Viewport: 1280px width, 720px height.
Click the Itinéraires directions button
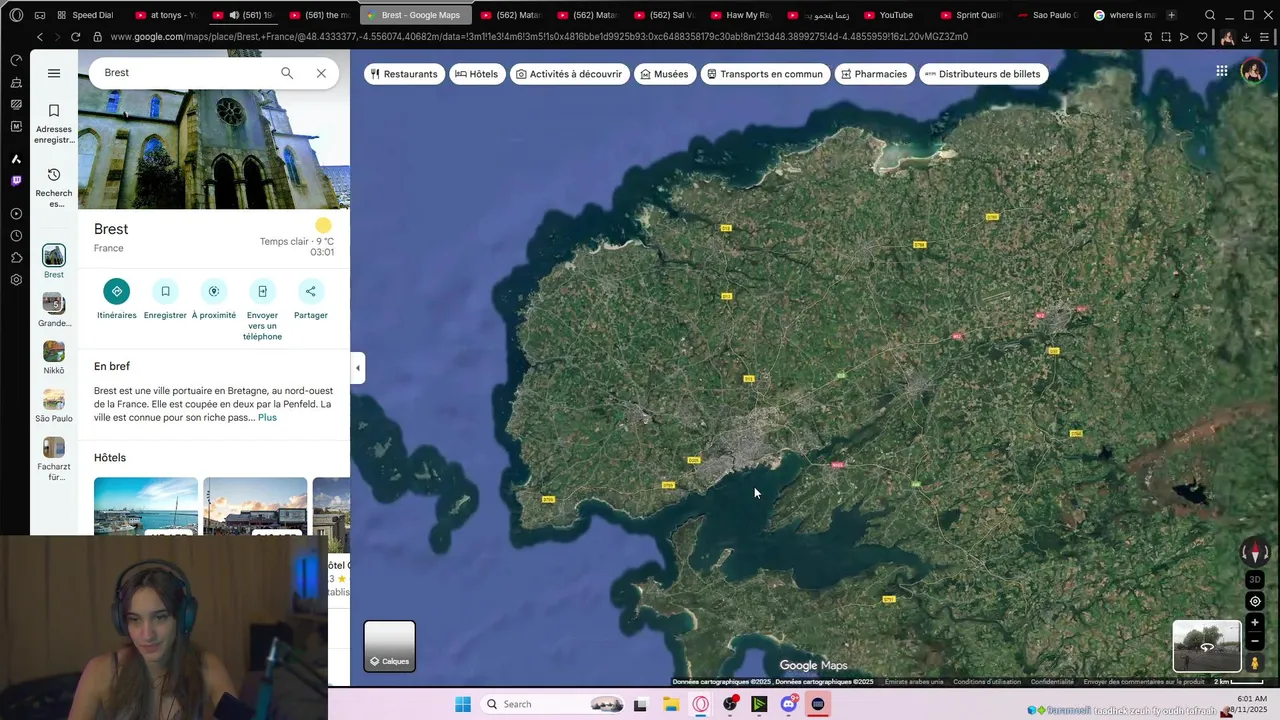(x=116, y=291)
